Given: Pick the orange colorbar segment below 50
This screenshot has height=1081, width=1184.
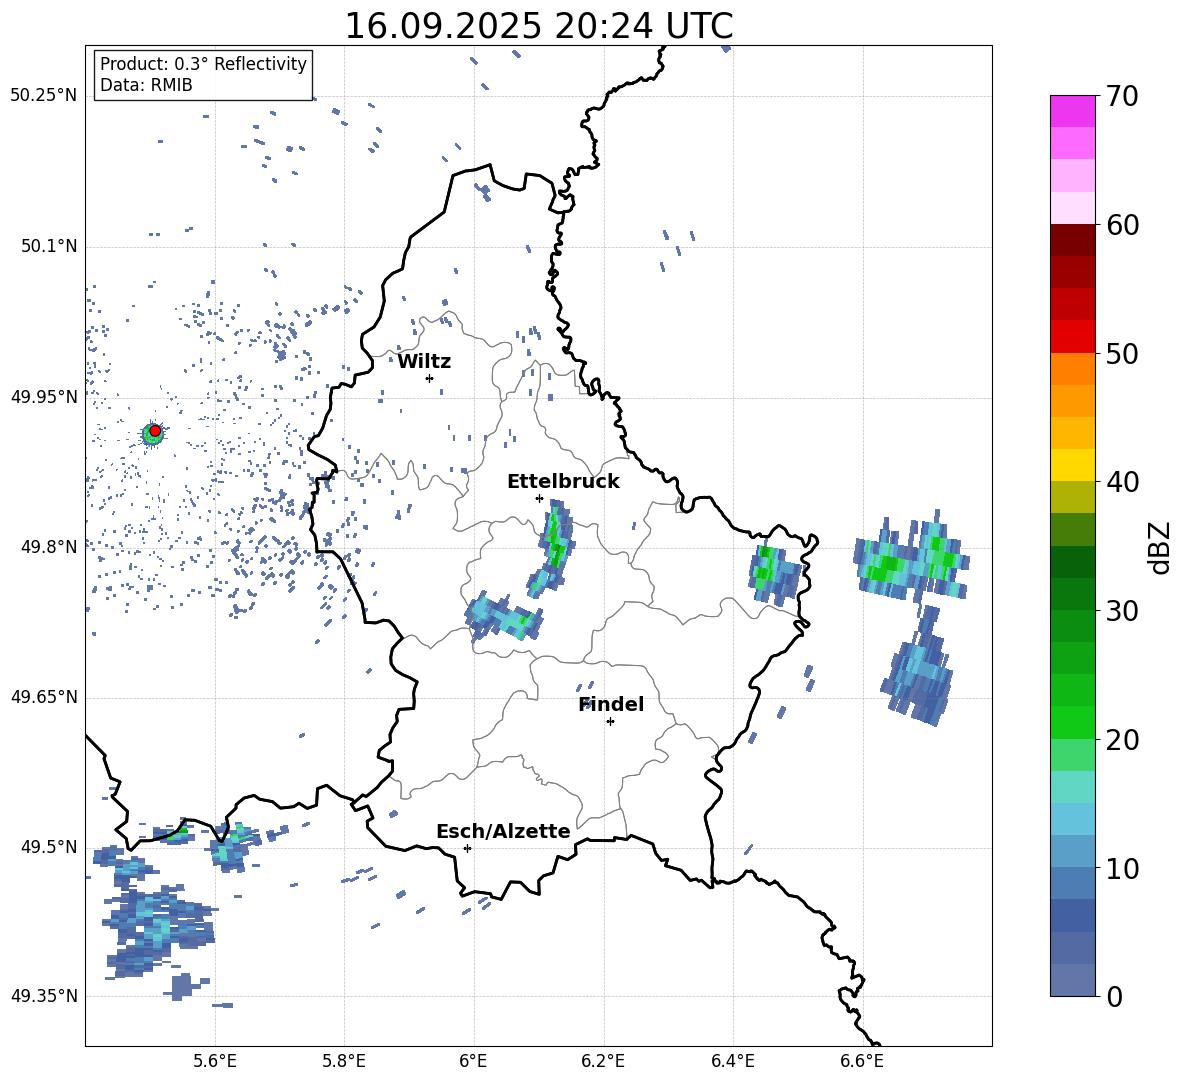Looking at the screenshot, I should [1072, 368].
